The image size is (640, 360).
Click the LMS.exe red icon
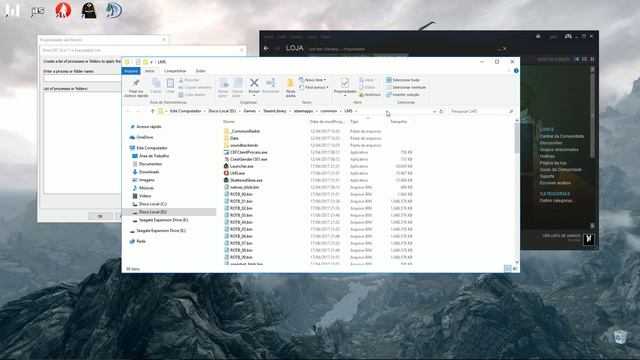tap(226, 173)
